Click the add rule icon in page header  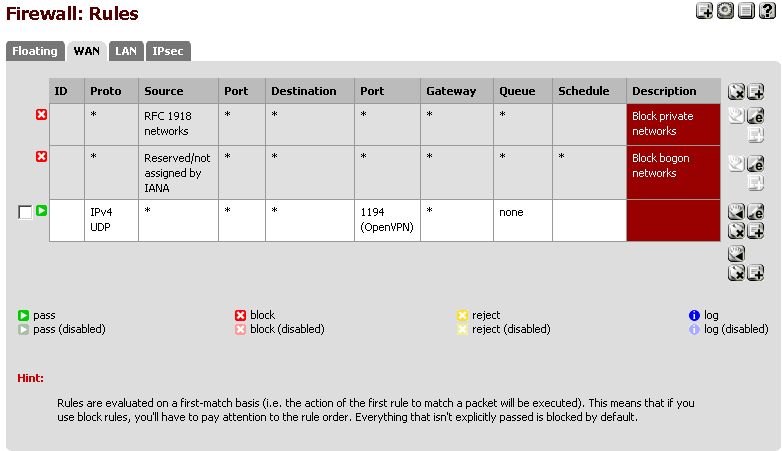click(x=705, y=11)
